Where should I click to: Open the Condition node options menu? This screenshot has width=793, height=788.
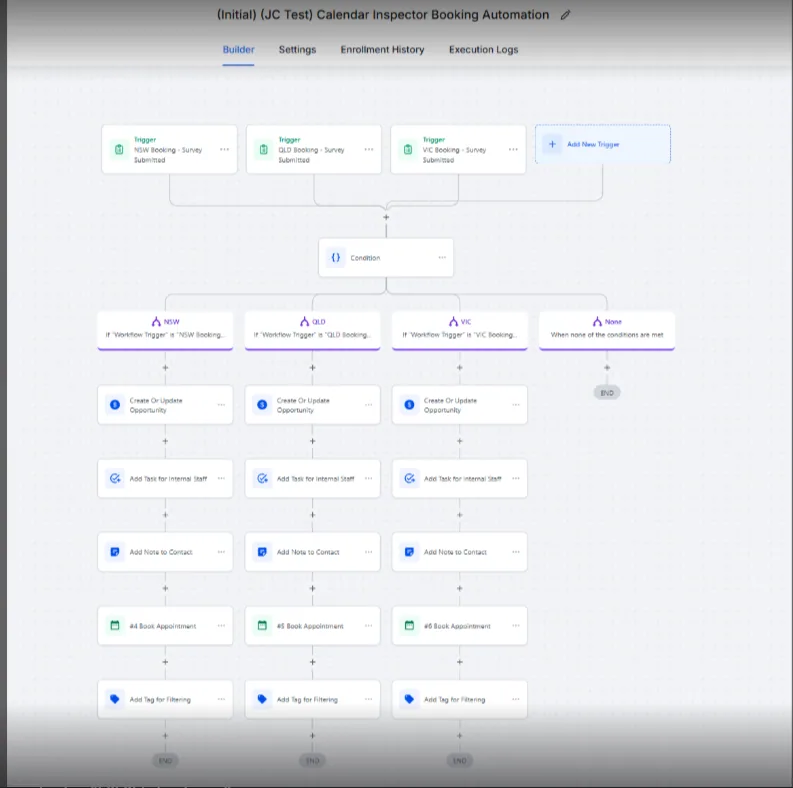(x=442, y=257)
